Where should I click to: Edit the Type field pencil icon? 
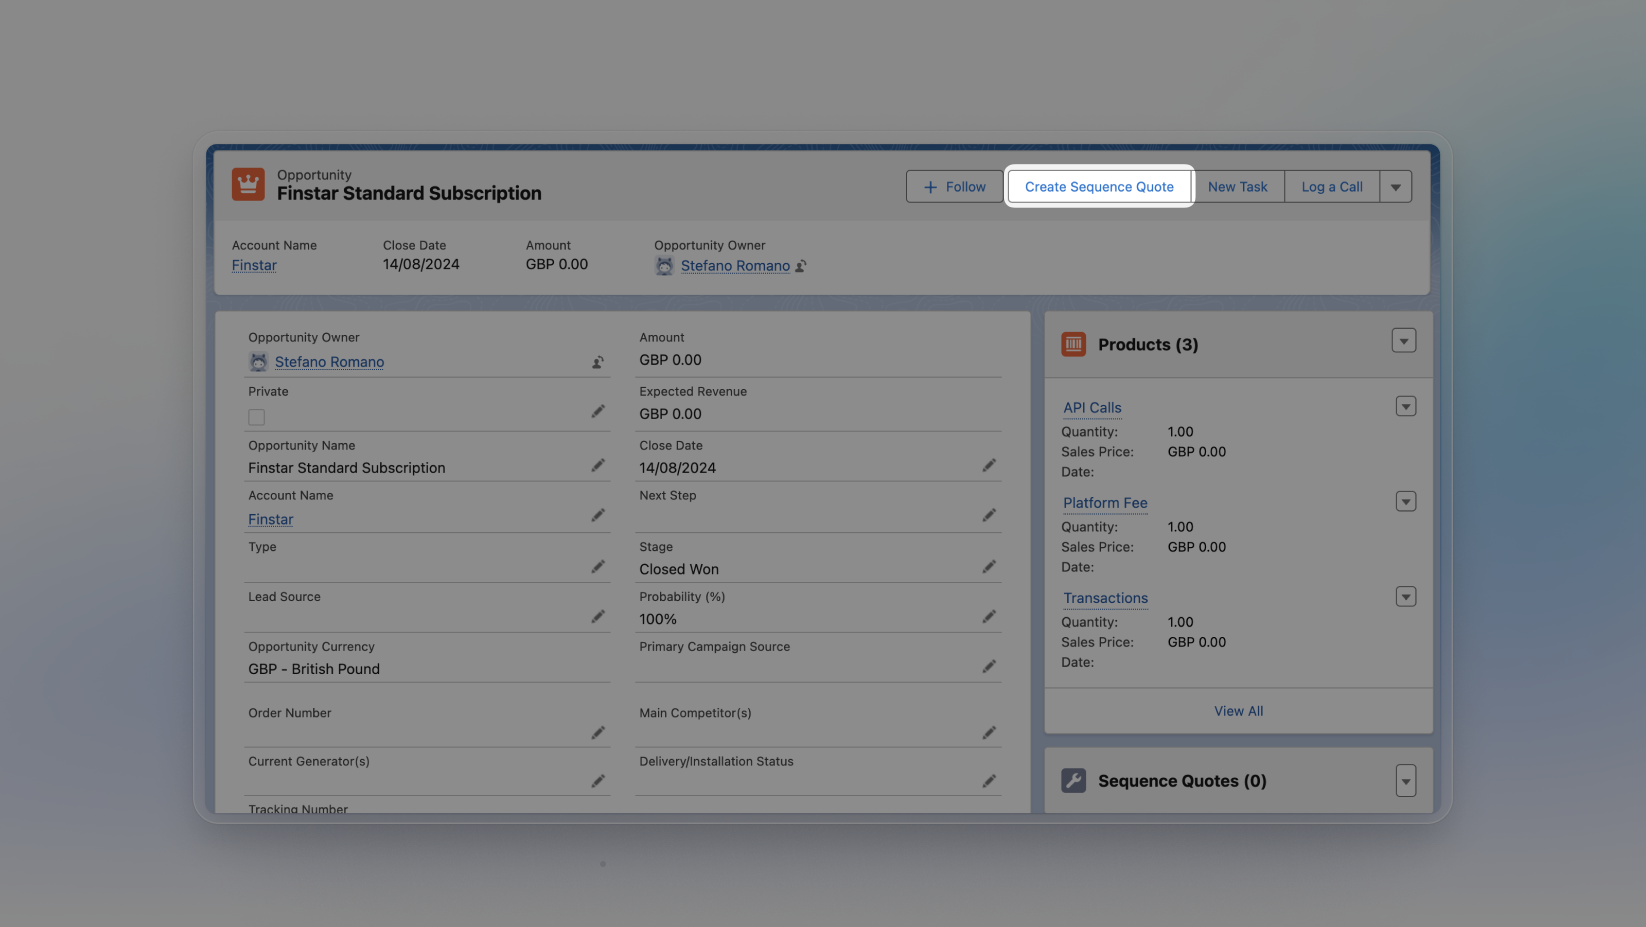click(598, 567)
